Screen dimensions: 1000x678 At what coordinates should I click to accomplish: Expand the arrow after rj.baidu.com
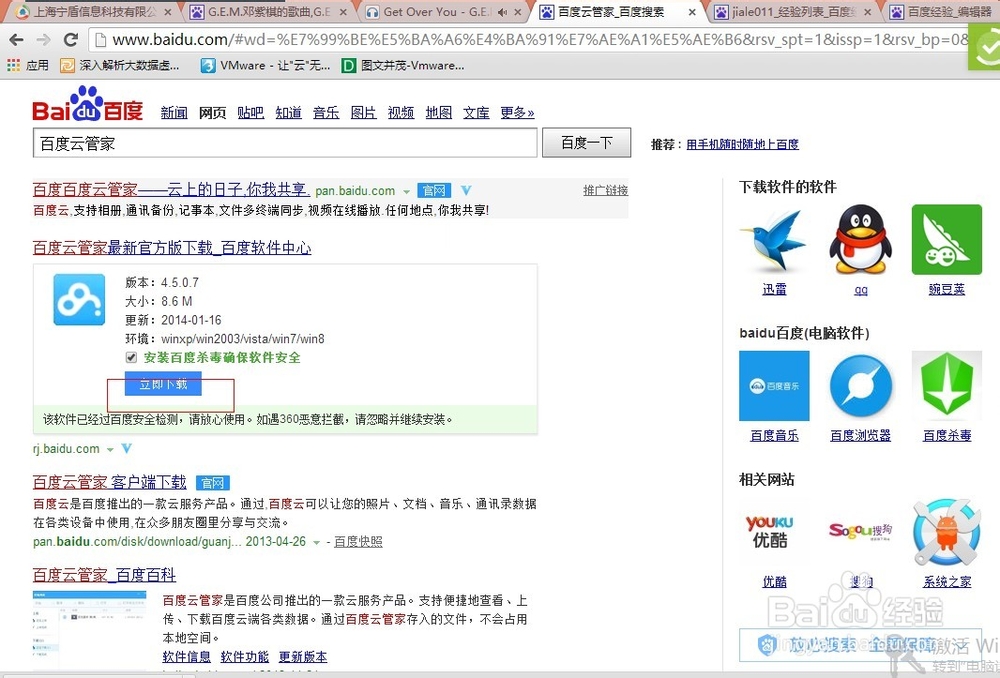coord(110,450)
